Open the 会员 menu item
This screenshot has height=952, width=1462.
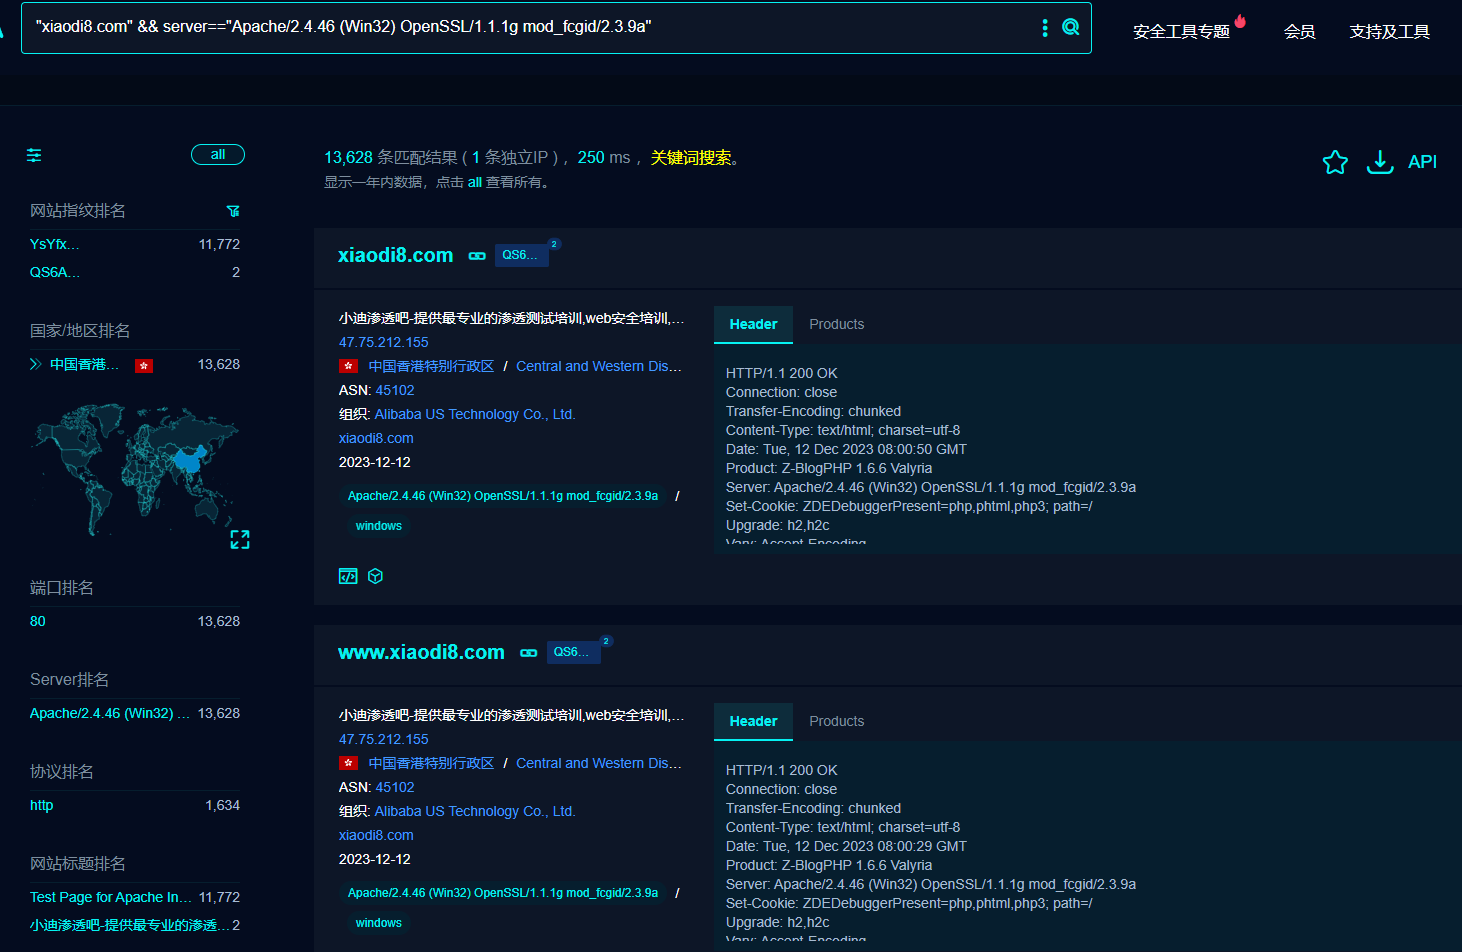pyautogui.click(x=1299, y=32)
